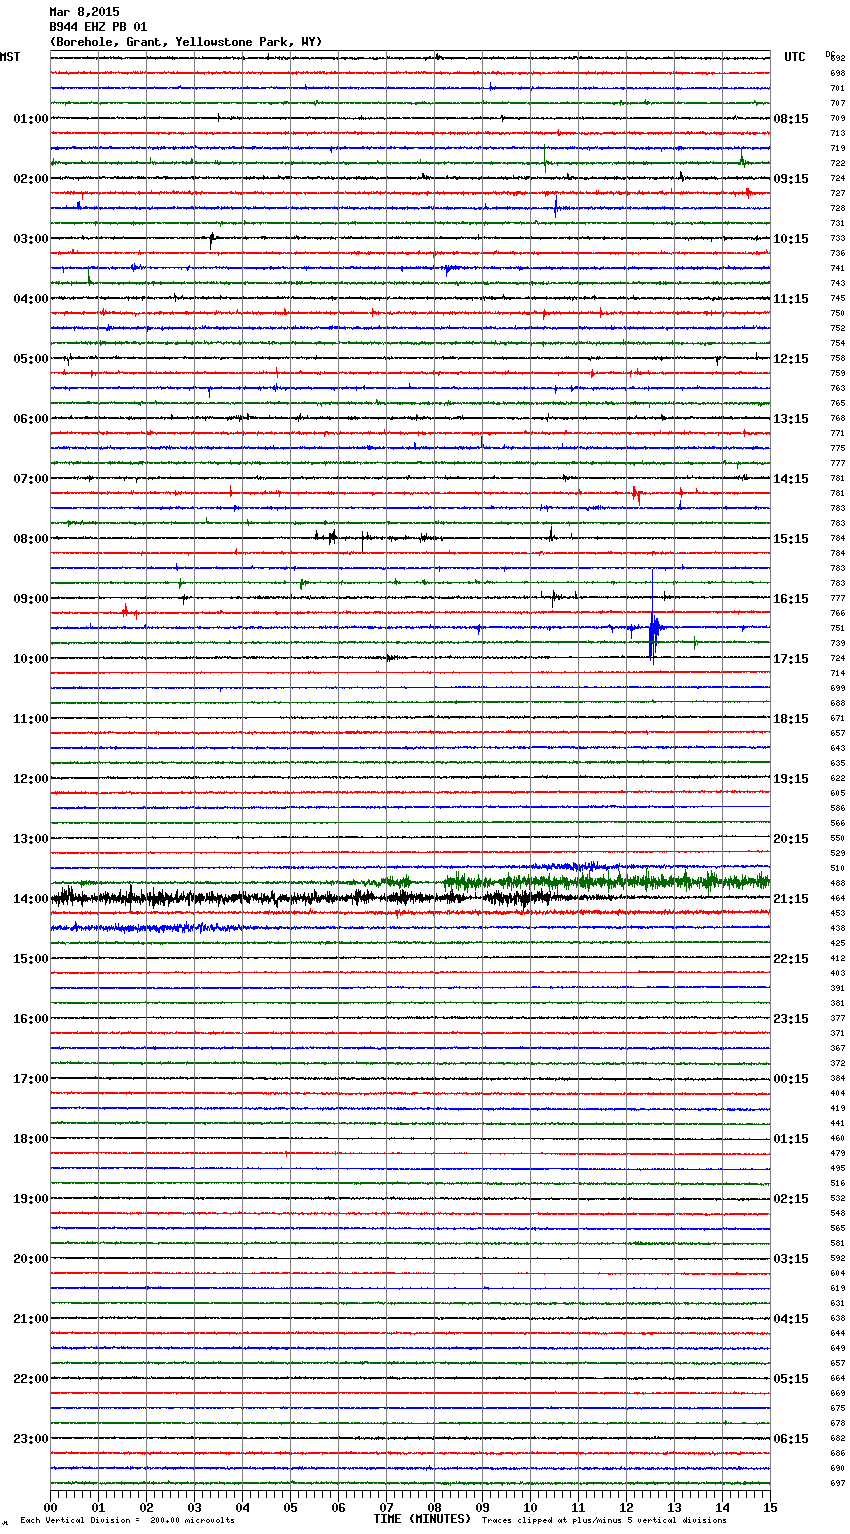Pick the "08:00" MST hour label
The width and height of the screenshot is (850, 1534).
tap(31, 539)
